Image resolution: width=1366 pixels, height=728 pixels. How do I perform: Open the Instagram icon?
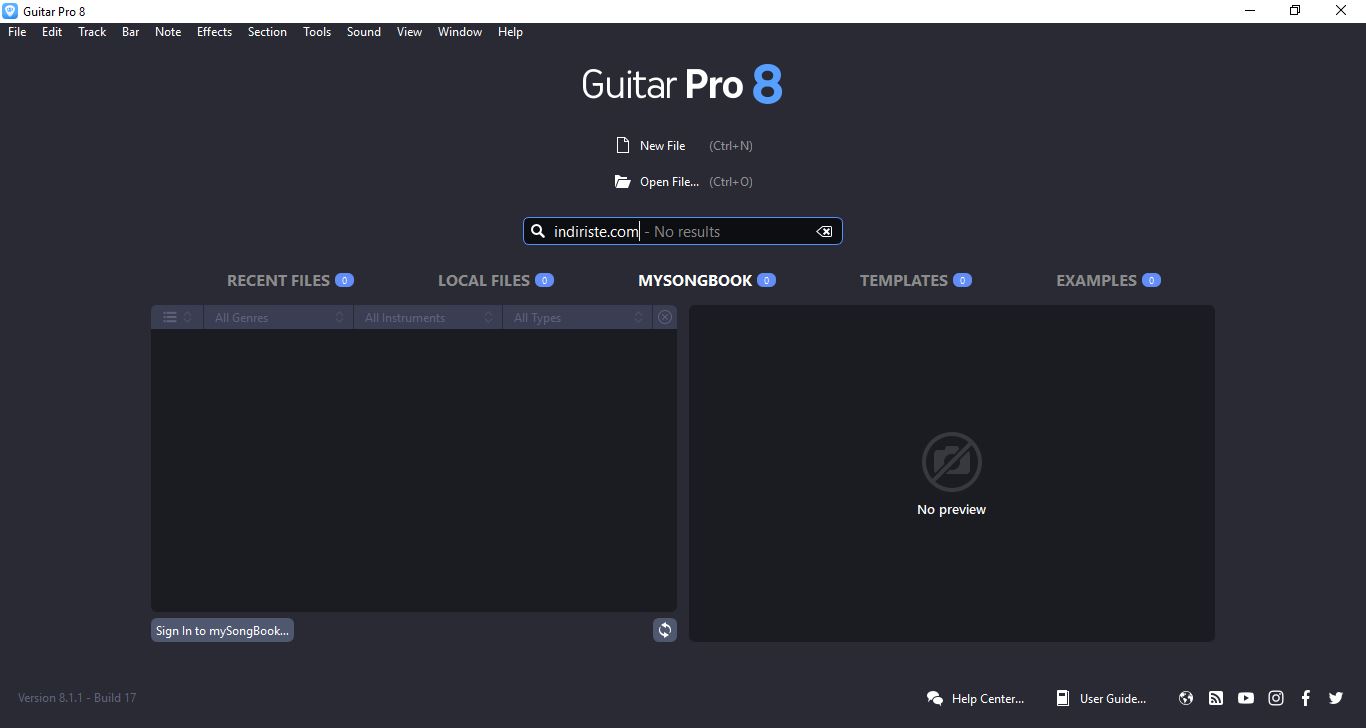[x=1276, y=698]
